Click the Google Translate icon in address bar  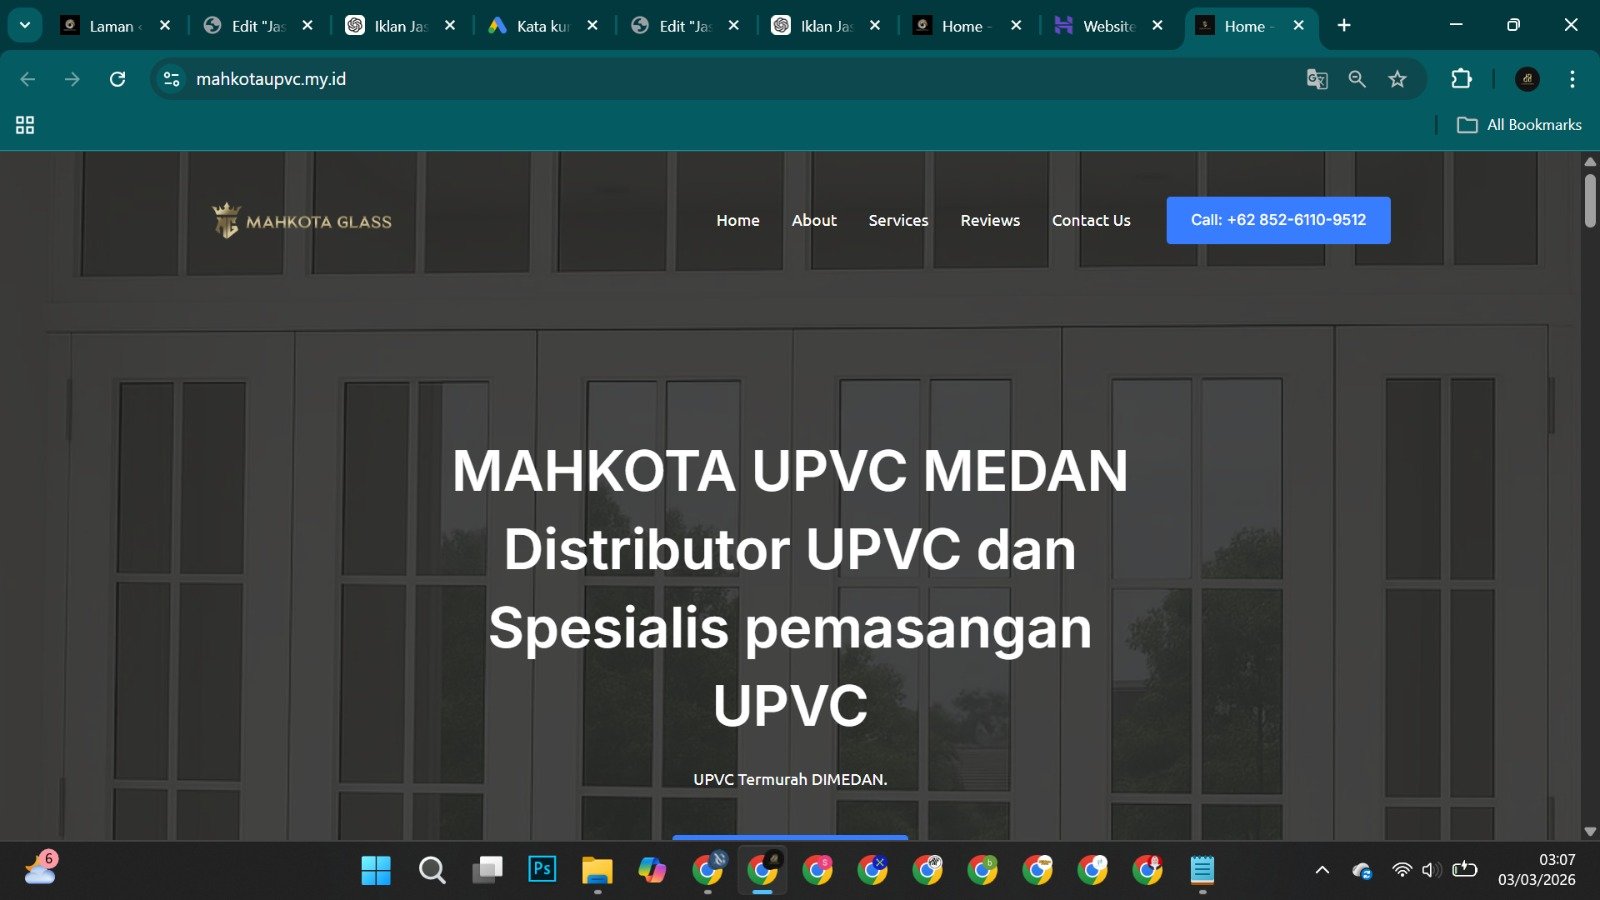1317,79
